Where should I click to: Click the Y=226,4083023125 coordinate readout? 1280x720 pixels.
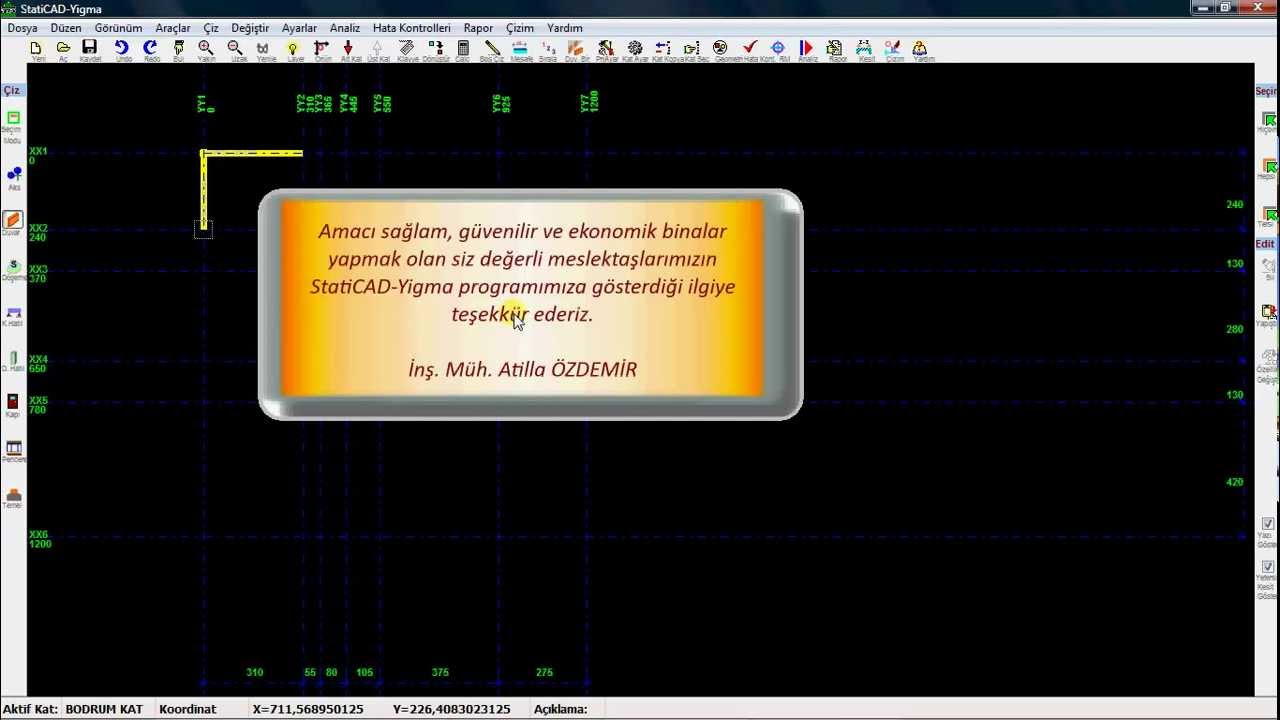[452, 709]
